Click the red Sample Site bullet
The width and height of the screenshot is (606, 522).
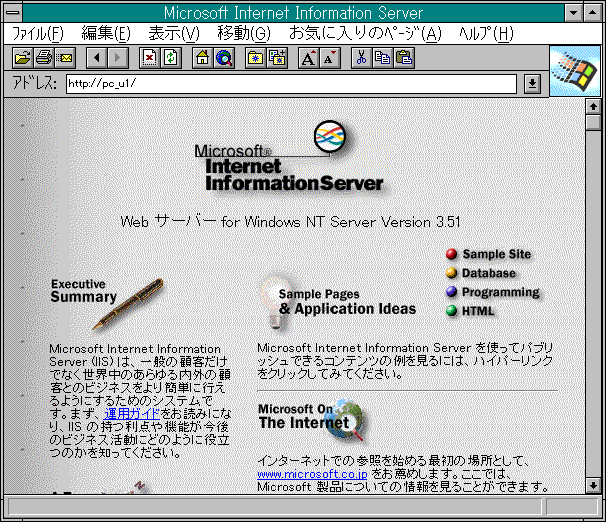[x=451, y=254]
